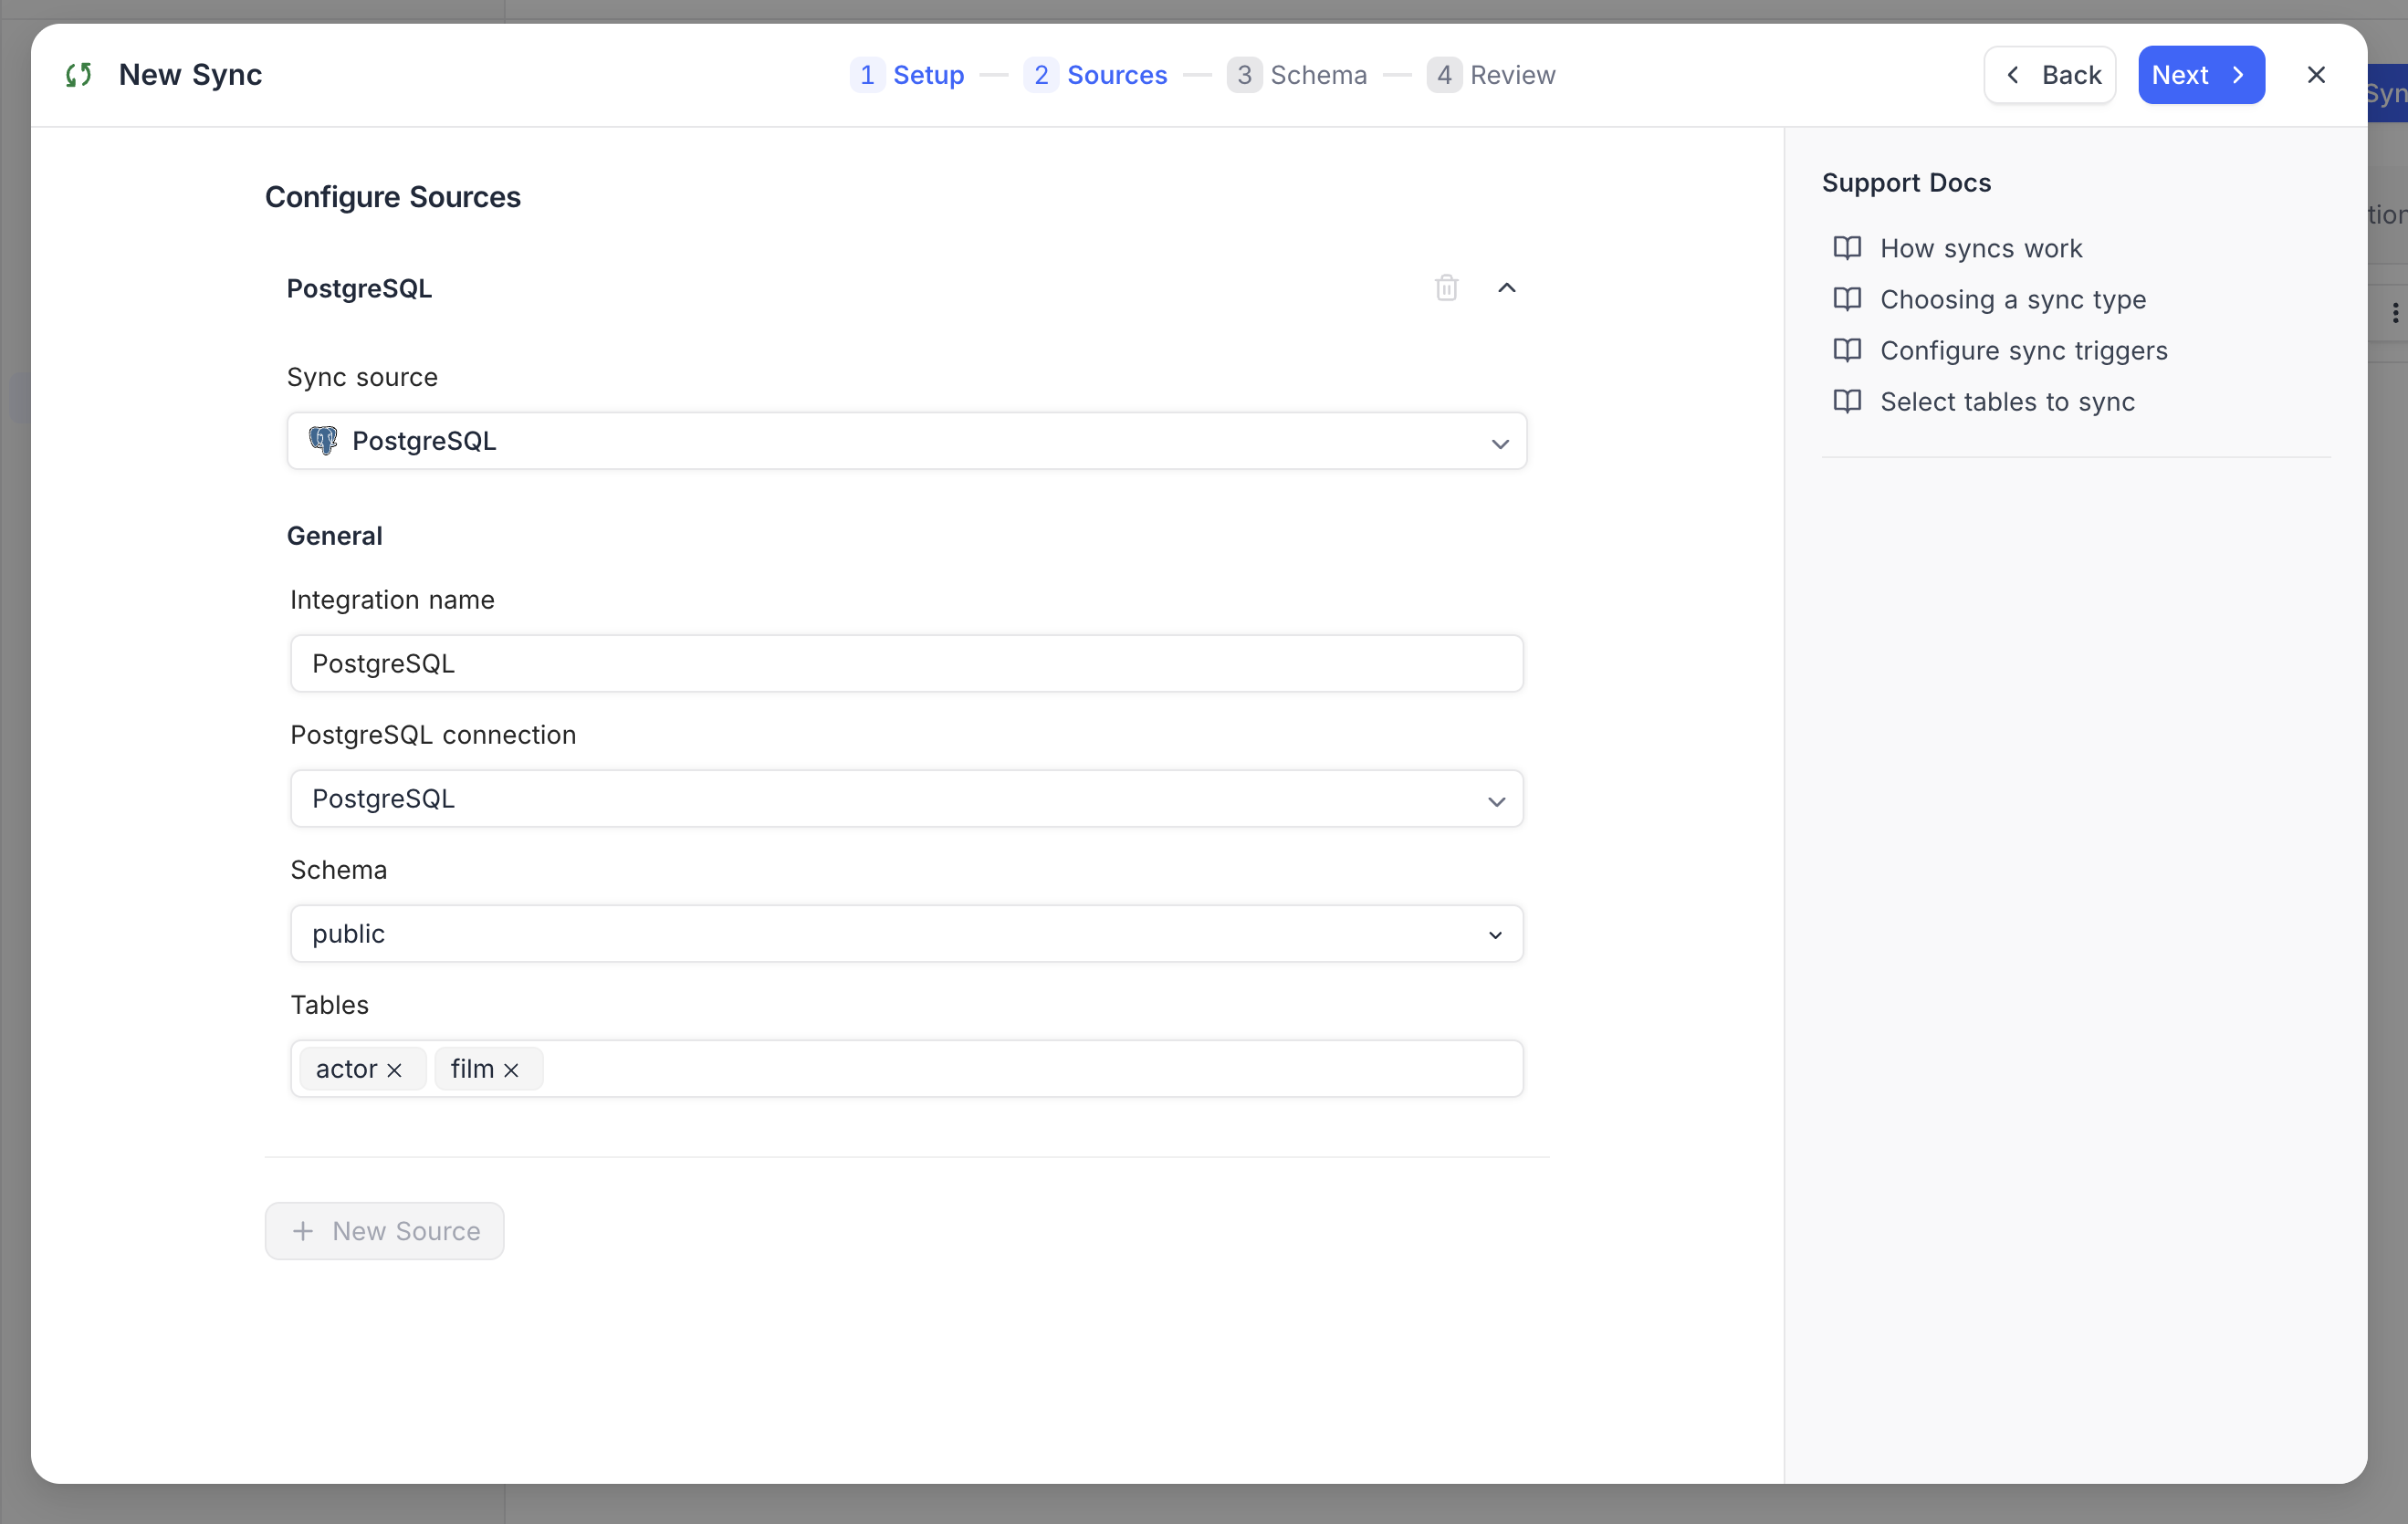Select the Sources step
Screen dimensions: 2408x1524
1095,75
